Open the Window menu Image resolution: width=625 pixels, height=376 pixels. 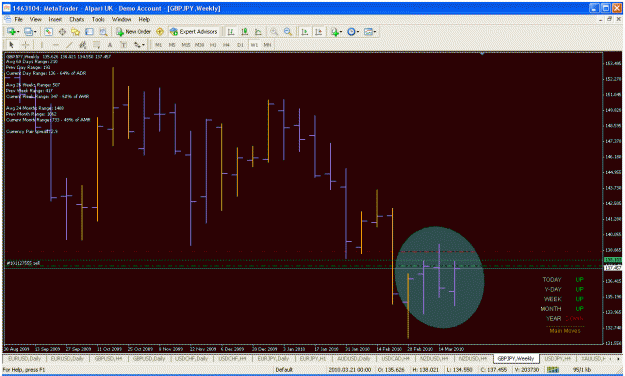(x=121, y=19)
